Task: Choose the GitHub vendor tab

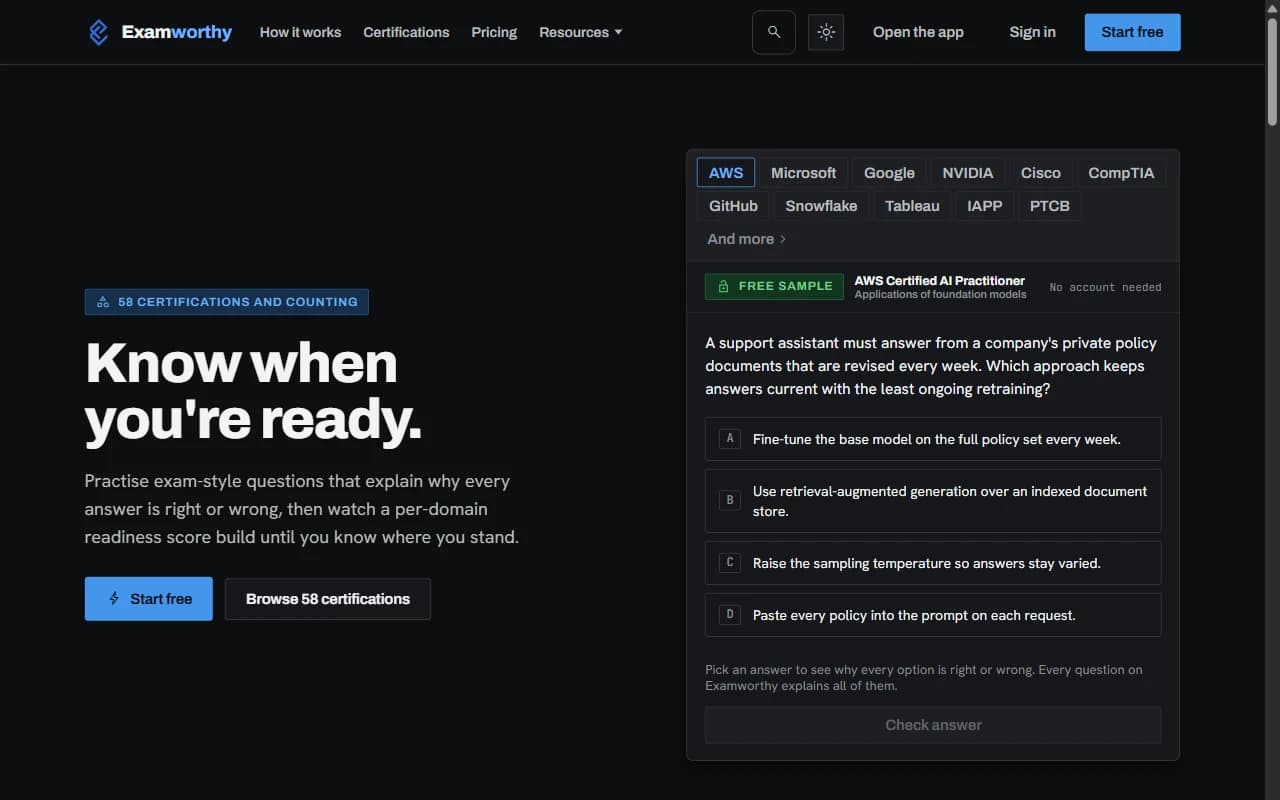Action: (x=733, y=205)
